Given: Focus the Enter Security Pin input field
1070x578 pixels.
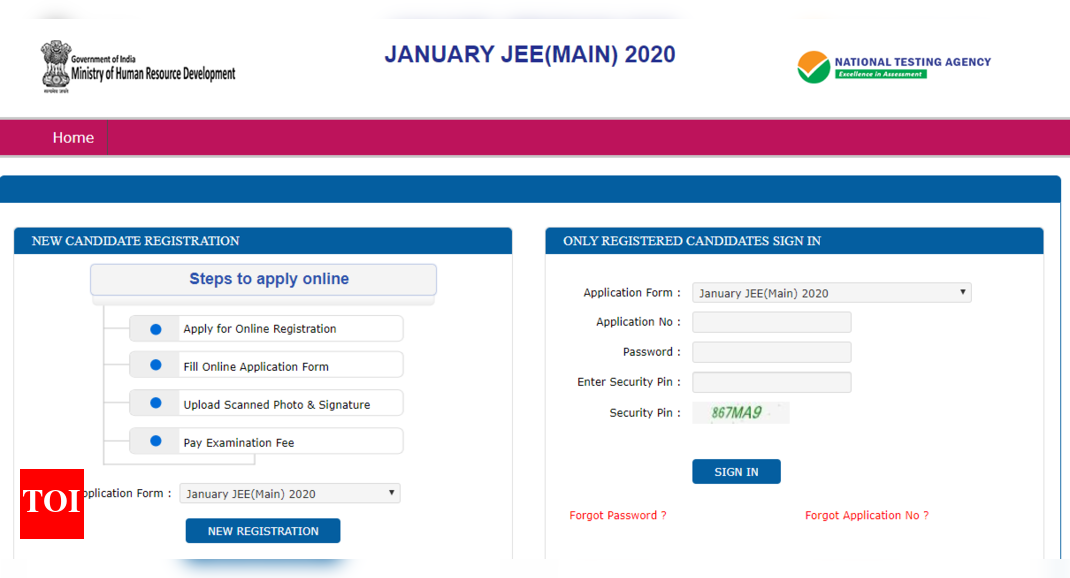Looking at the screenshot, I should (x=772, y=382).
